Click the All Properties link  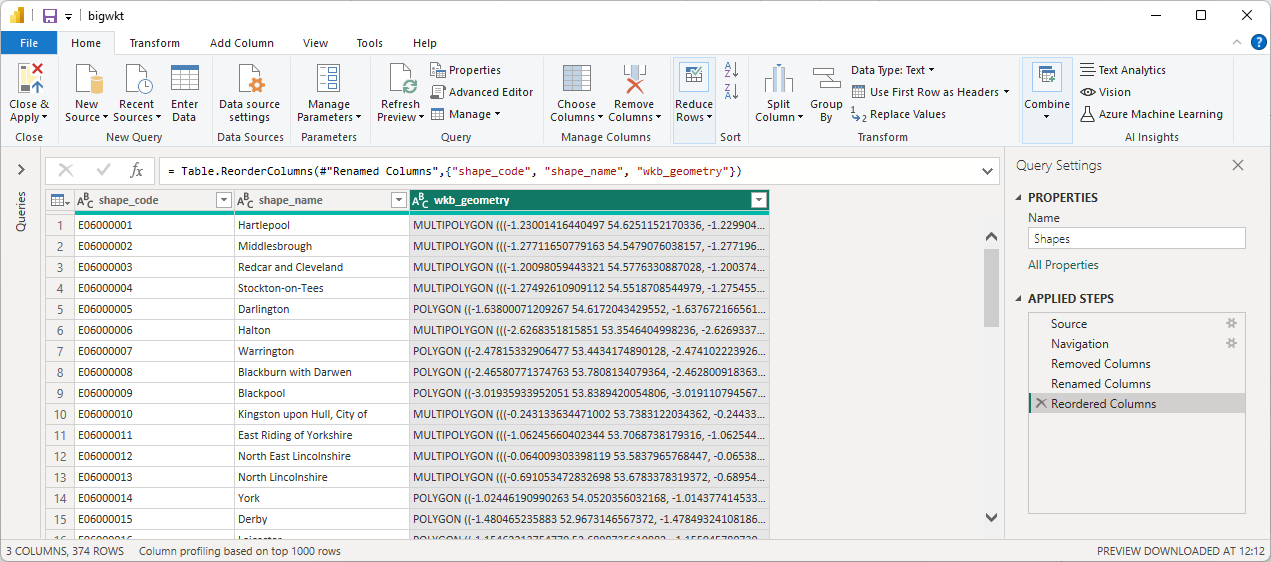pyautogui.click(x=1063, y=265)
